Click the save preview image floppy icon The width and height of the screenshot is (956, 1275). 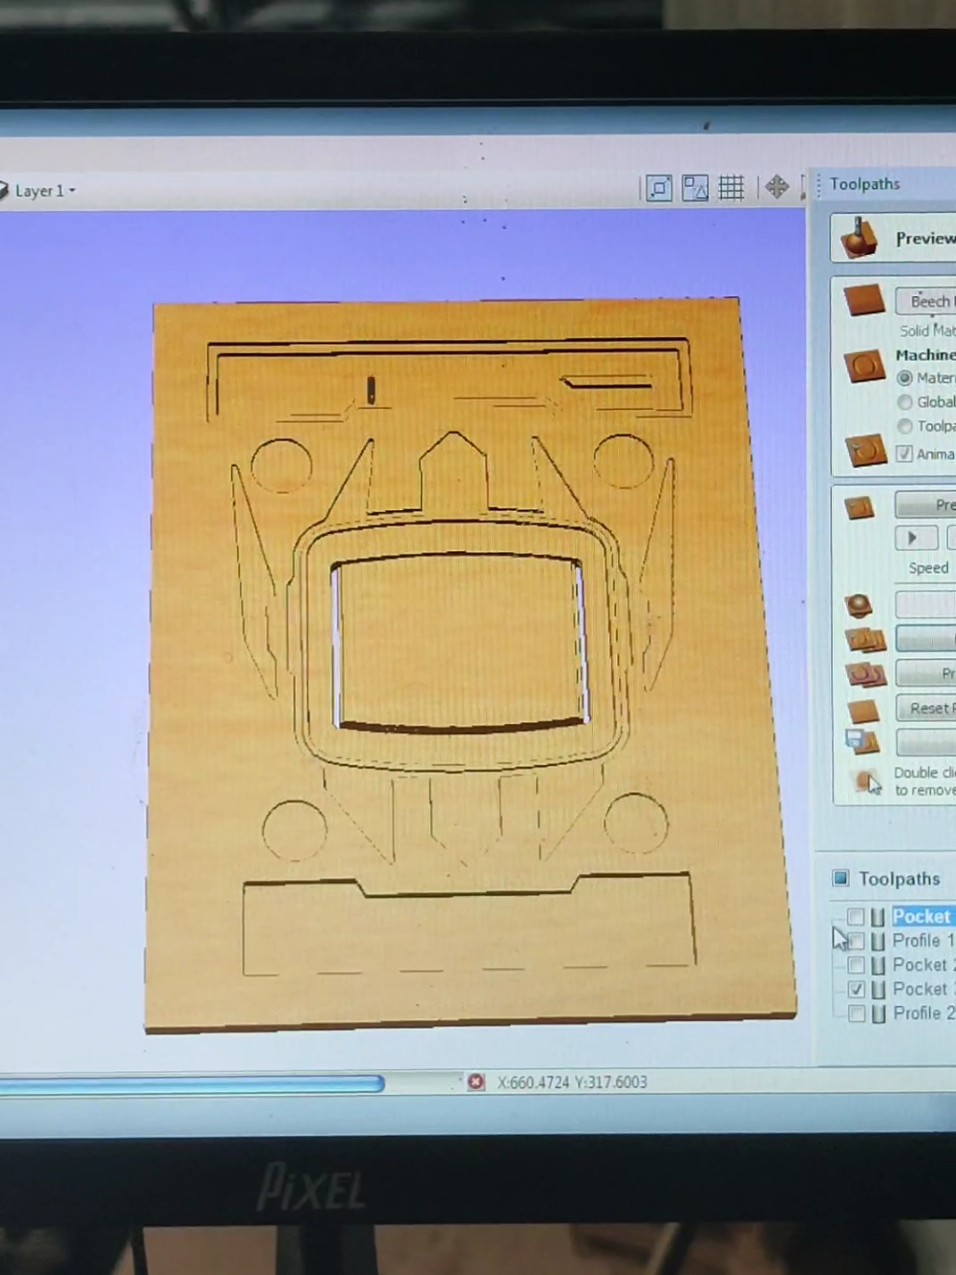coord(862,743)
